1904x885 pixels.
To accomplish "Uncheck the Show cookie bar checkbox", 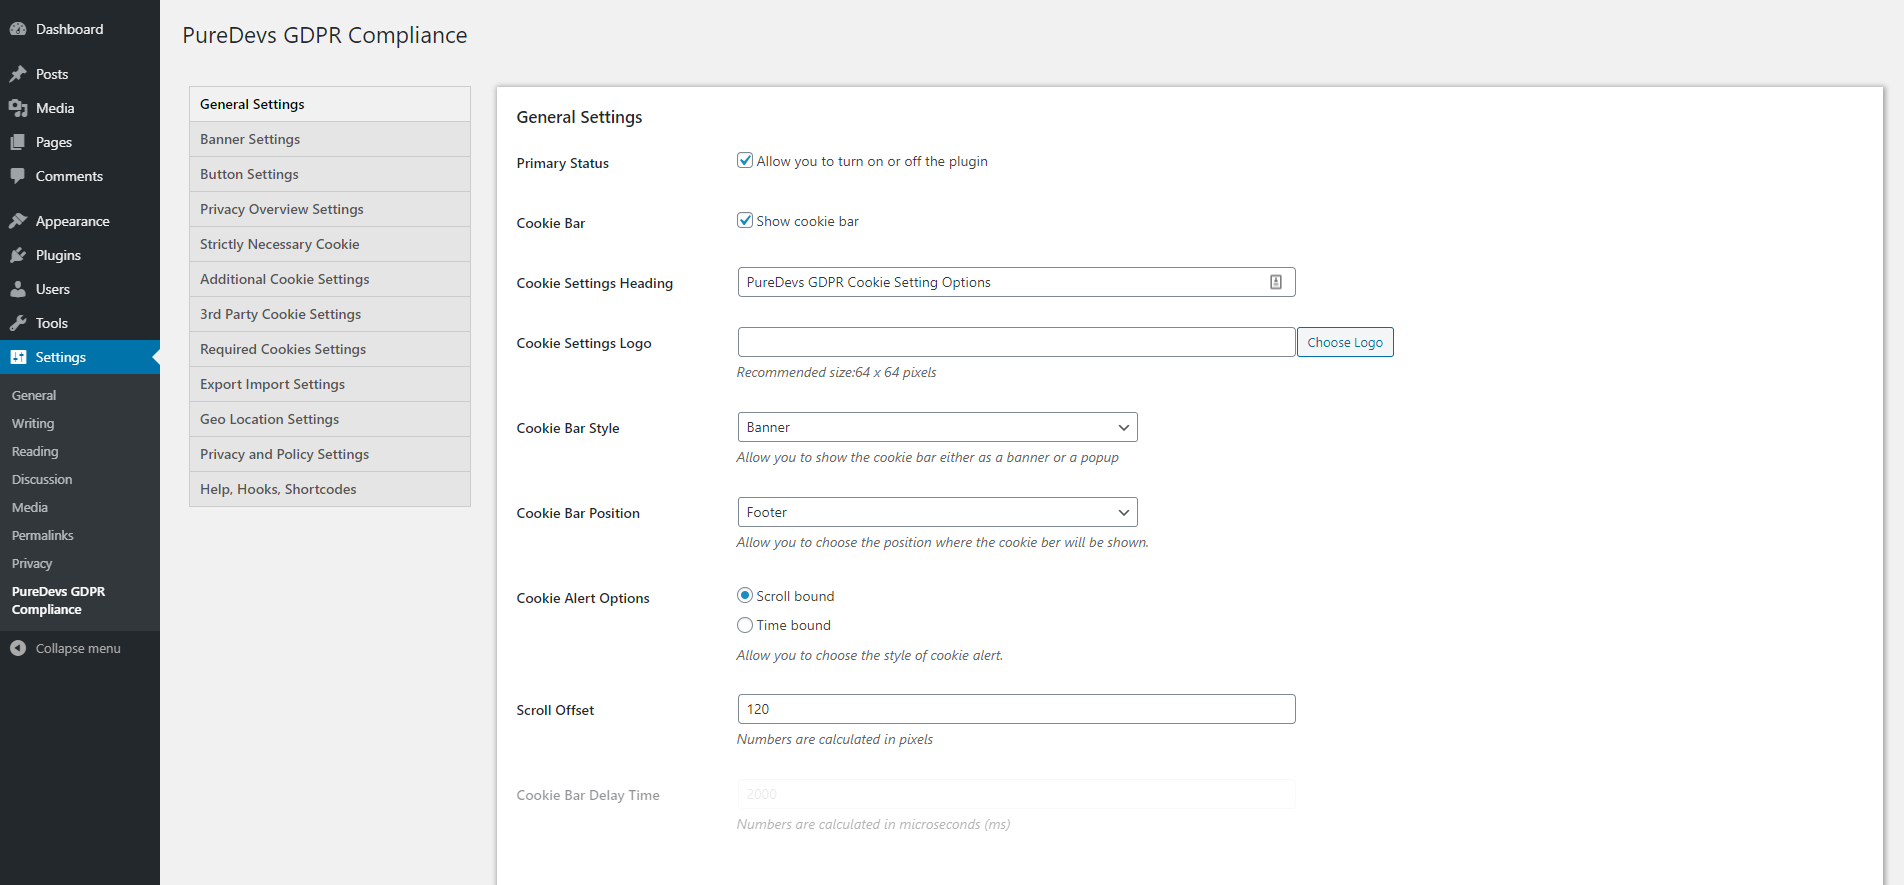I will 745,220.
